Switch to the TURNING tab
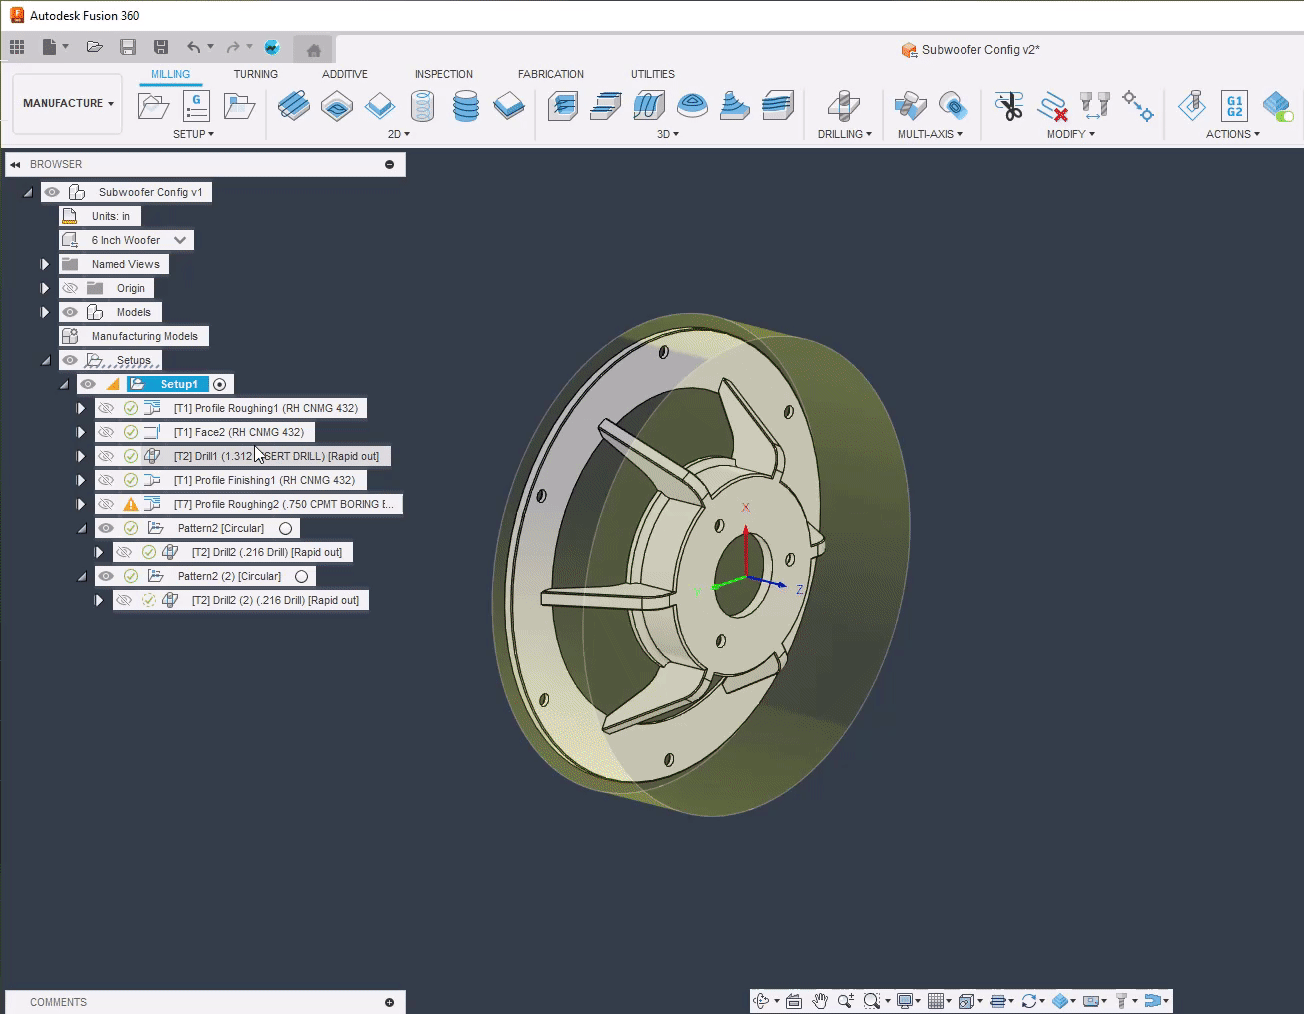 255,74
